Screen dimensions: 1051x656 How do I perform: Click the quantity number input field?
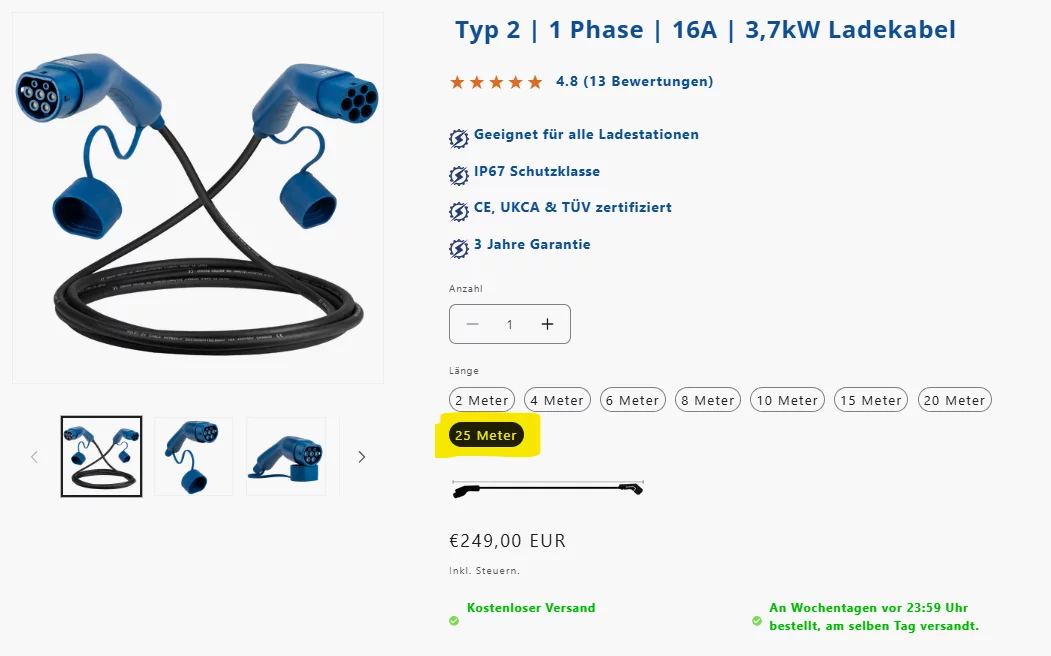(510, 324)
